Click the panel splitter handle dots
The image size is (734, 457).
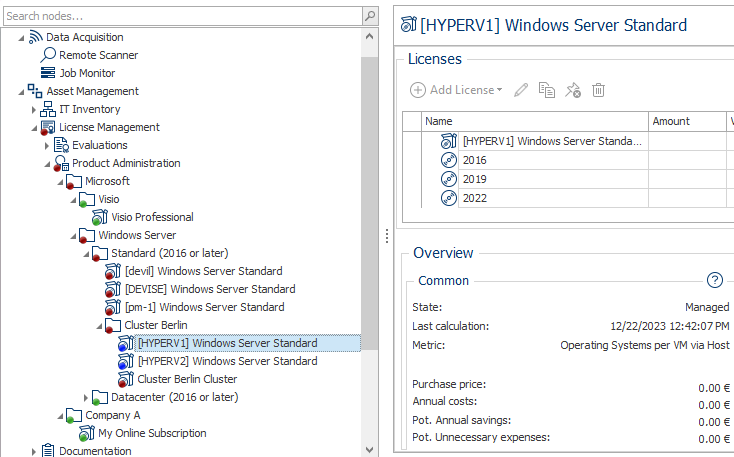387,236
